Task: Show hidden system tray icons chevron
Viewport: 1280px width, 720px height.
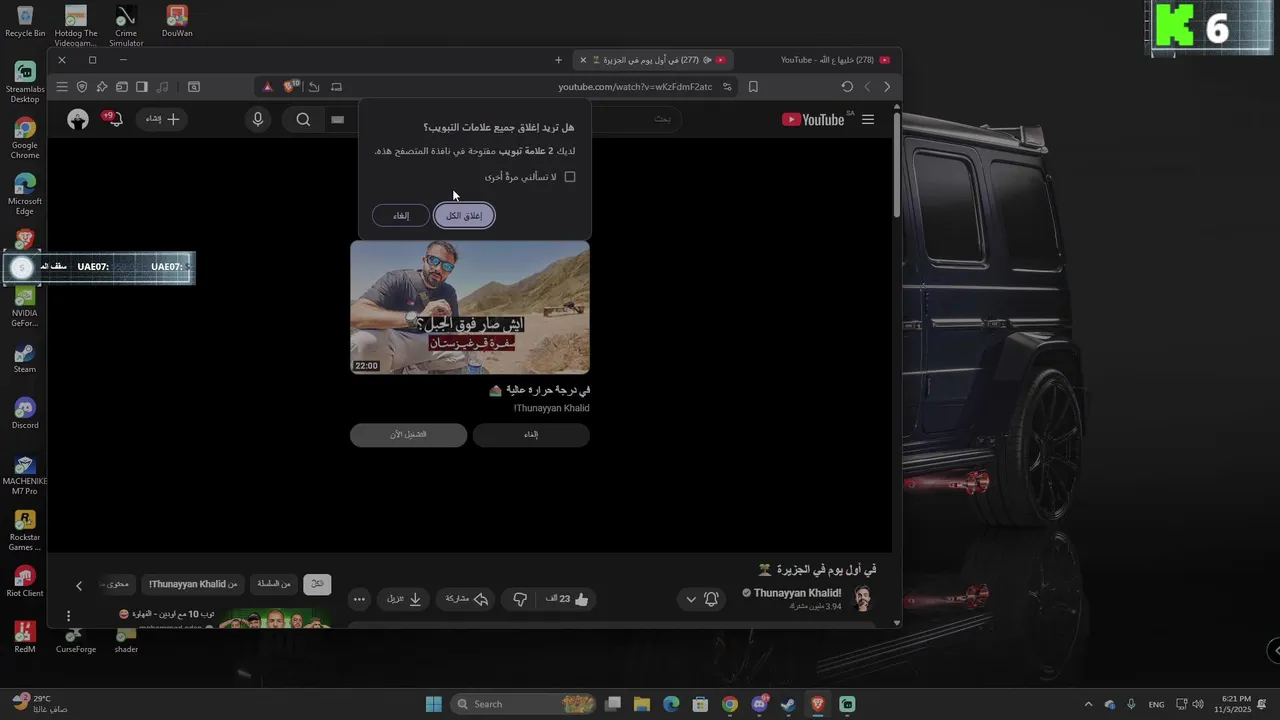Action: pyautogui.click(x=1088, y=704)
